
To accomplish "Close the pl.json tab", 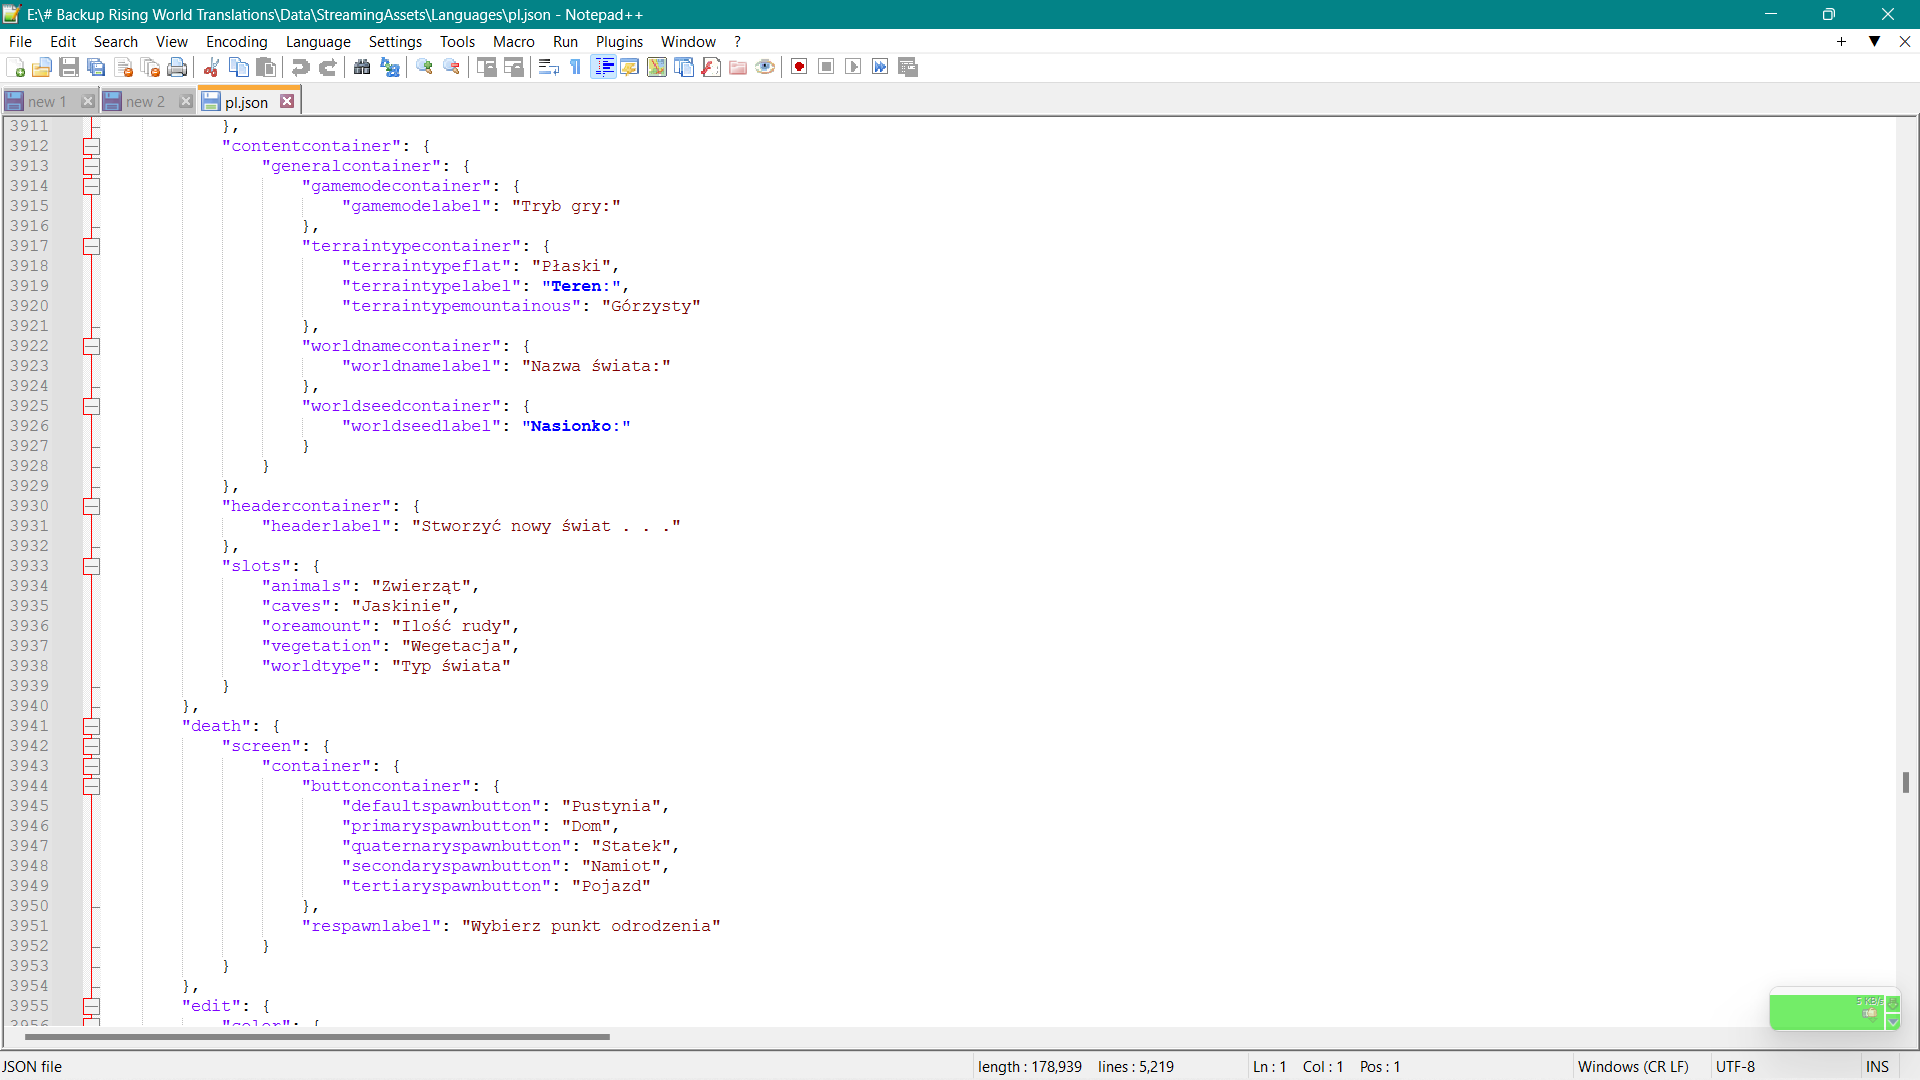I will point(287,101).
